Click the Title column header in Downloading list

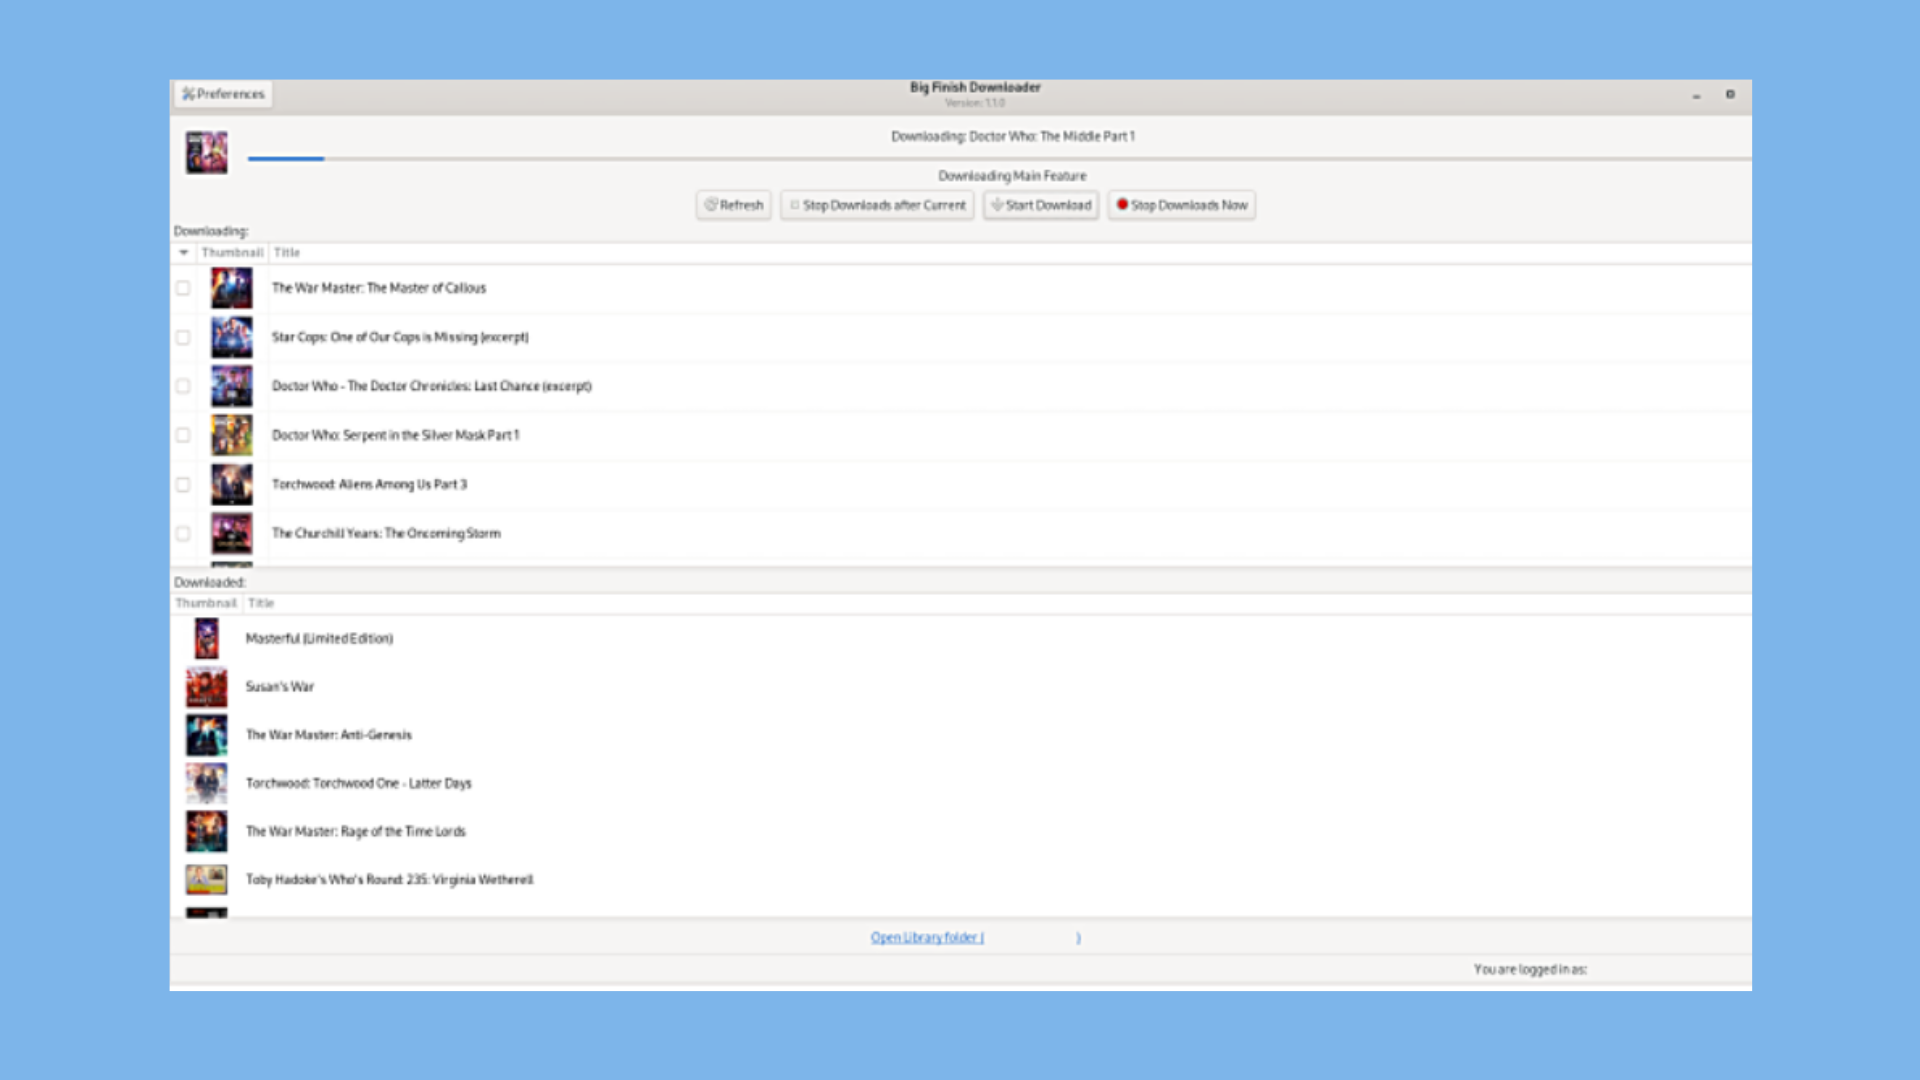click(x=287, y=253)
